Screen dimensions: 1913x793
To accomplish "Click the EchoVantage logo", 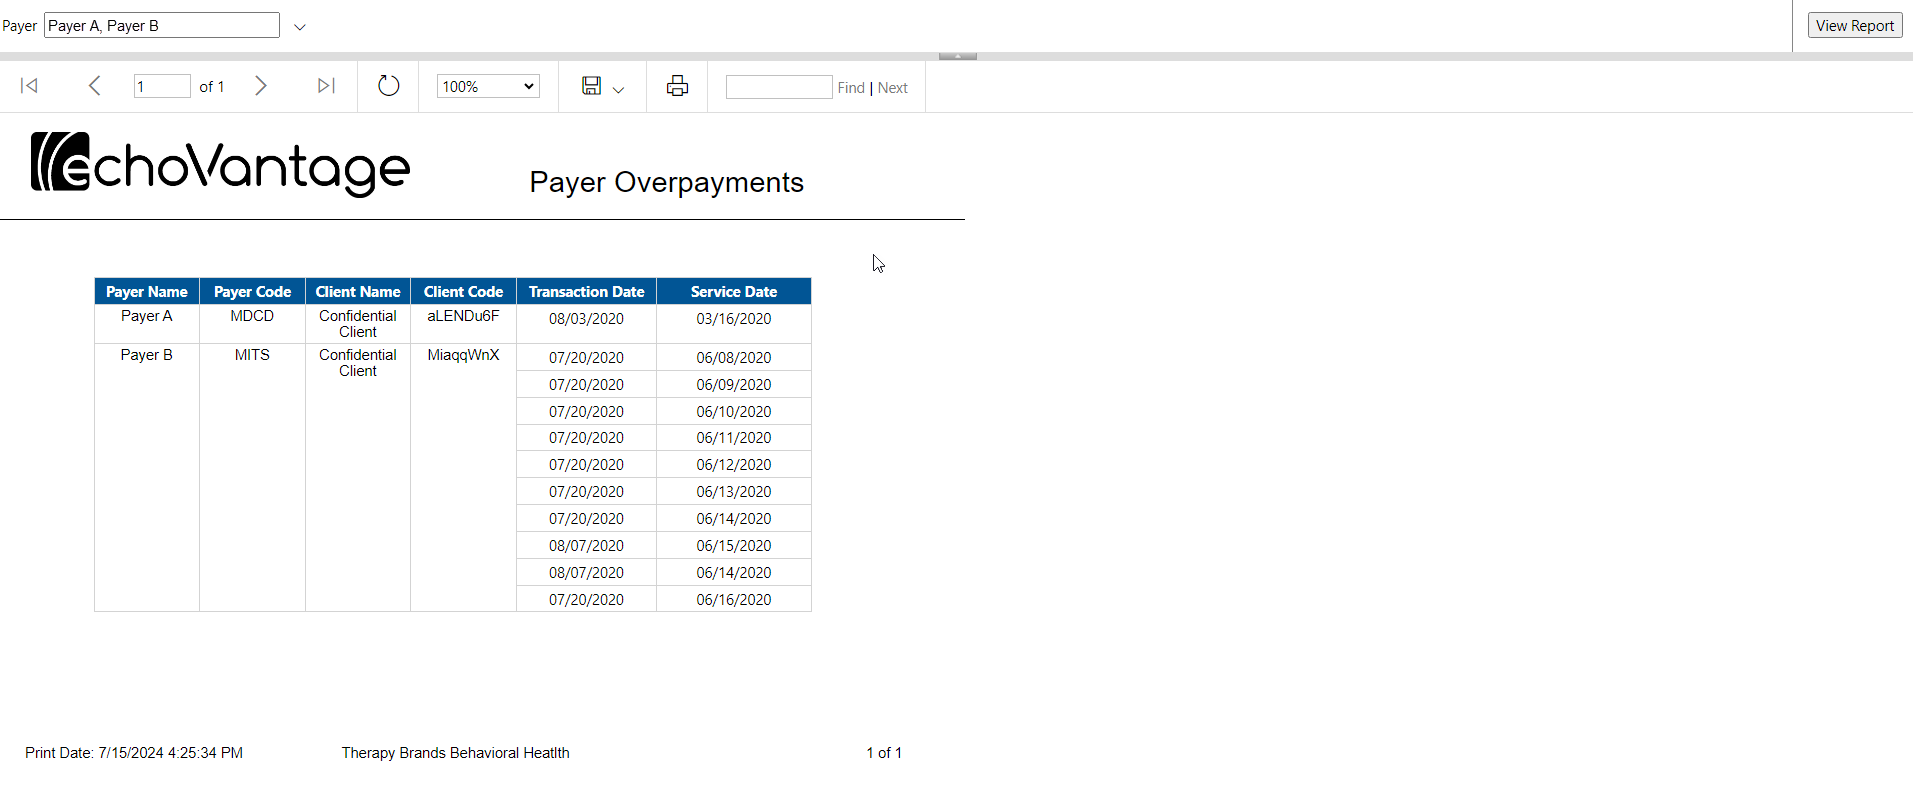I will tap(220, 163).
